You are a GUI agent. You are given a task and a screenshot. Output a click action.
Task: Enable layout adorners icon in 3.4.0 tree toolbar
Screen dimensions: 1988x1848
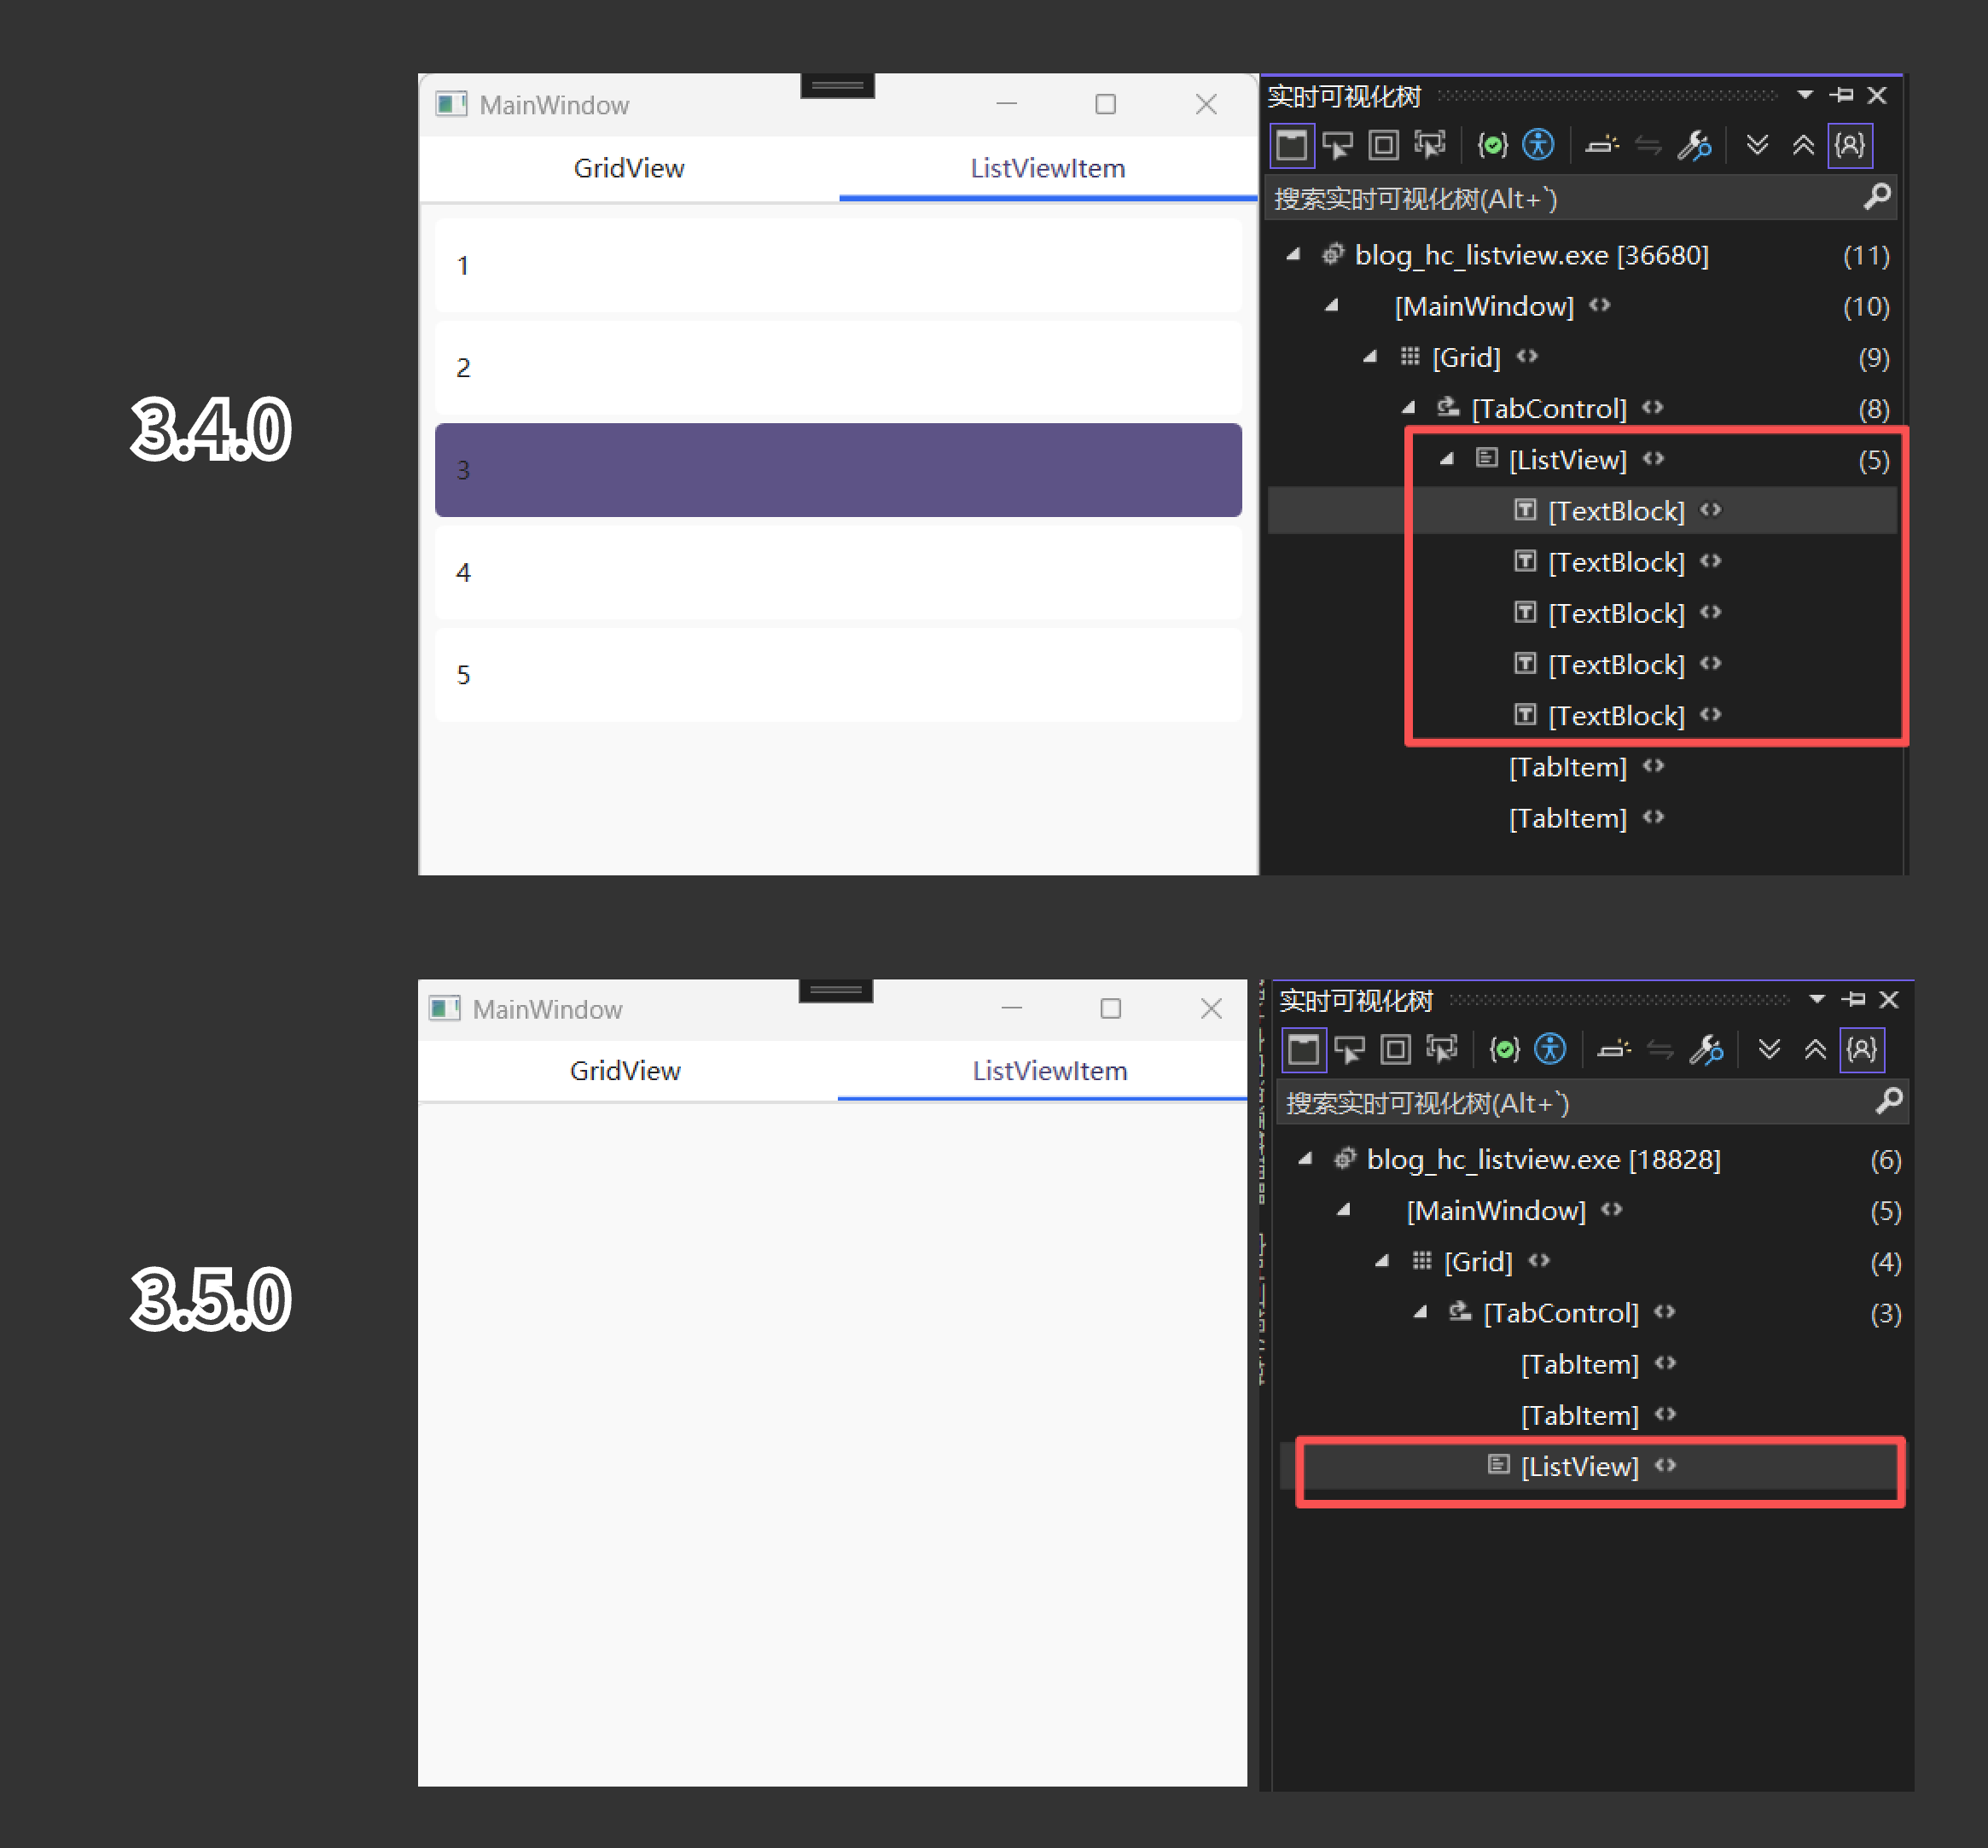pyautogui.click(x=1384, y=146)
